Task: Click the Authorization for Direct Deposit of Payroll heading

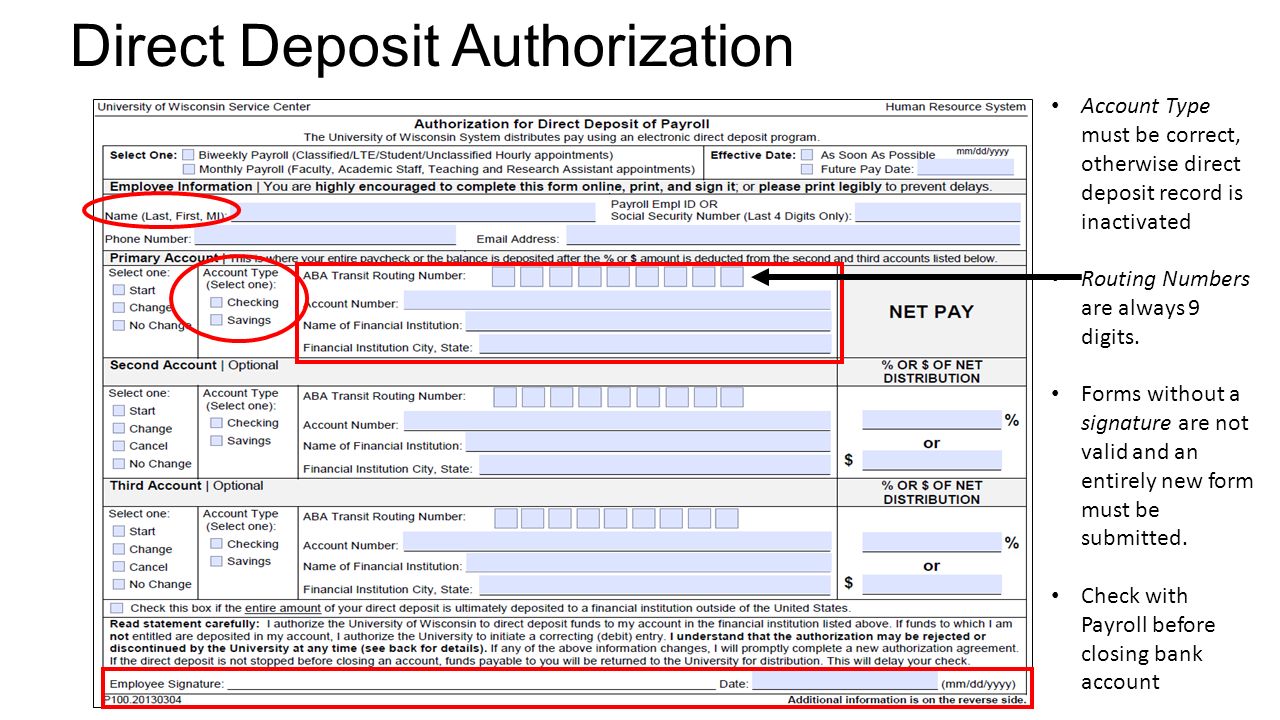Action: 561,124
